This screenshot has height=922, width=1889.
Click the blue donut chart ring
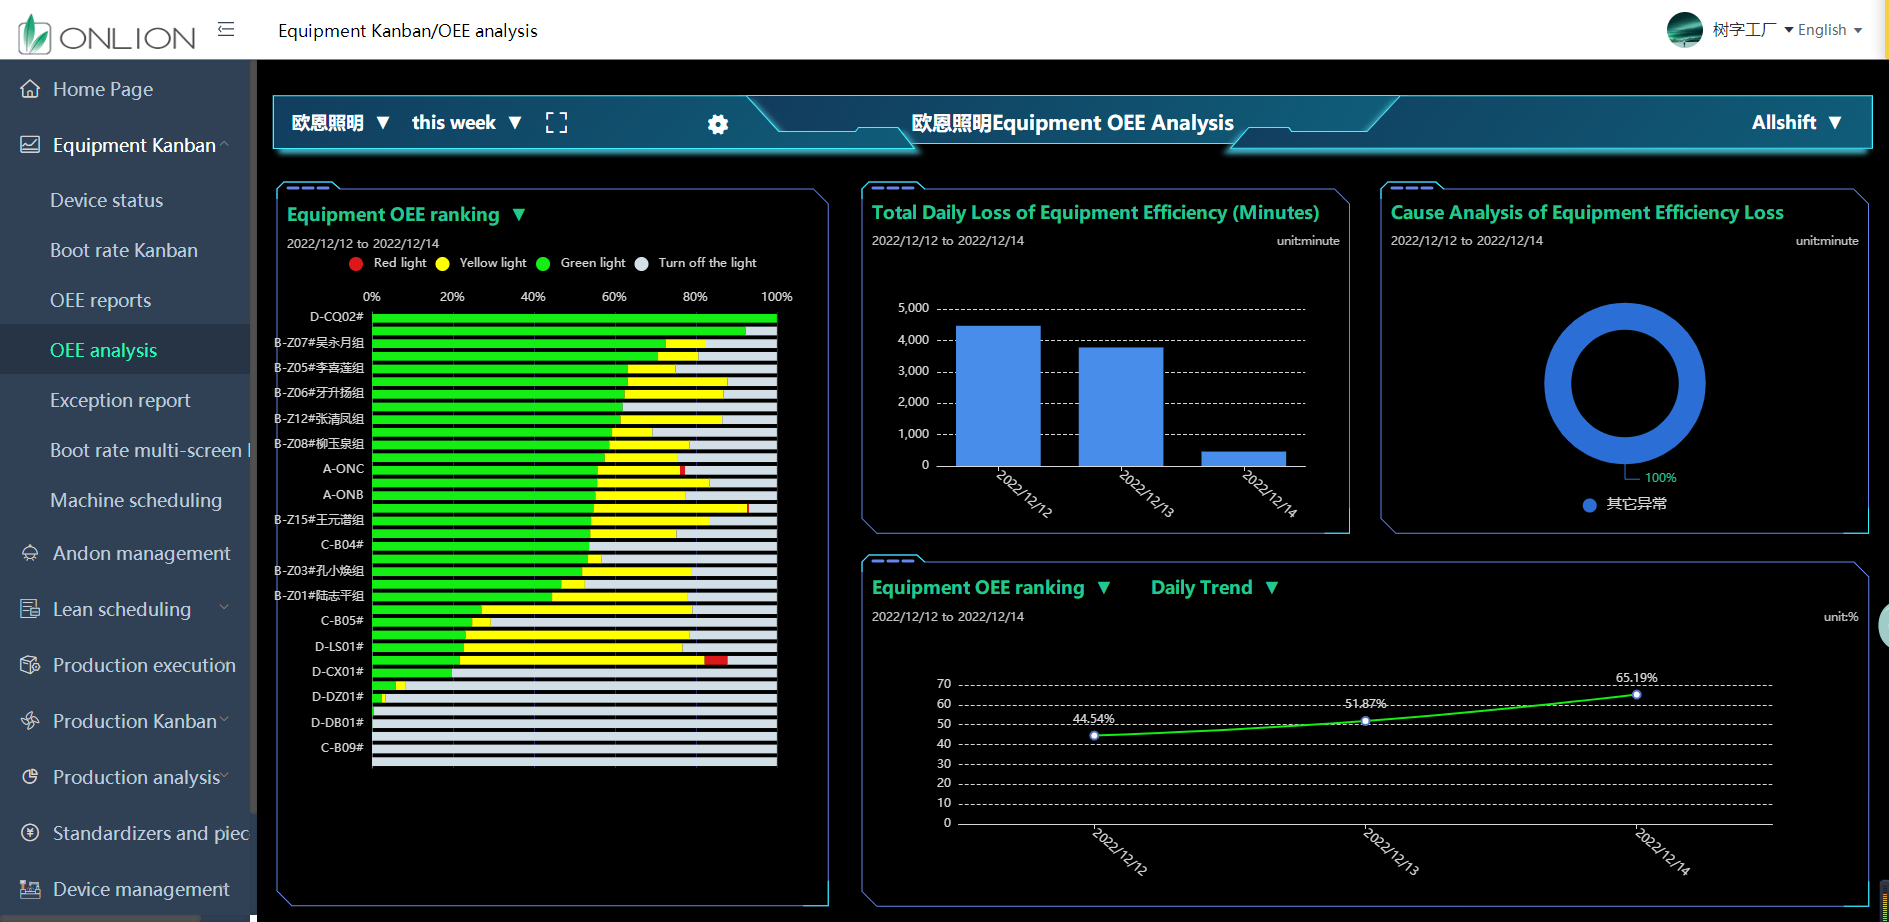point(1558,384)
